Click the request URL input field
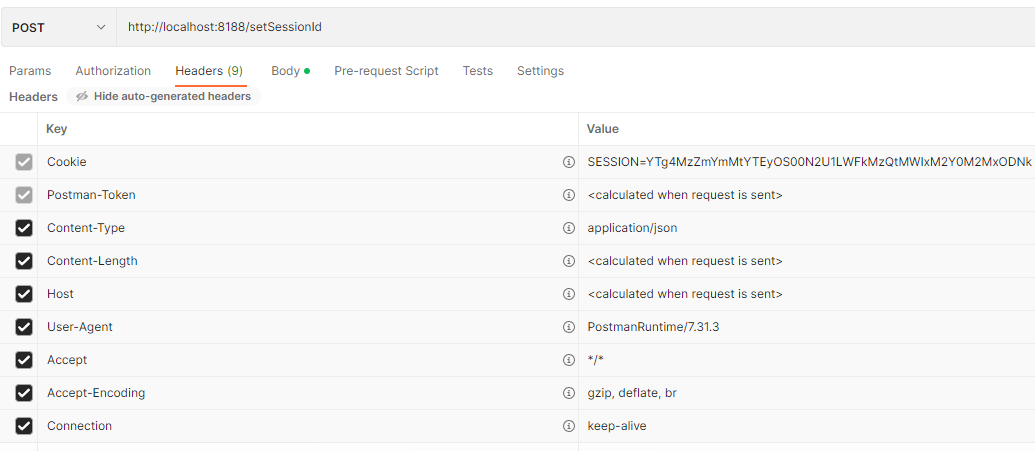Image resolution: width=1035 pixels, height=451 pixels. click(570, 27)
